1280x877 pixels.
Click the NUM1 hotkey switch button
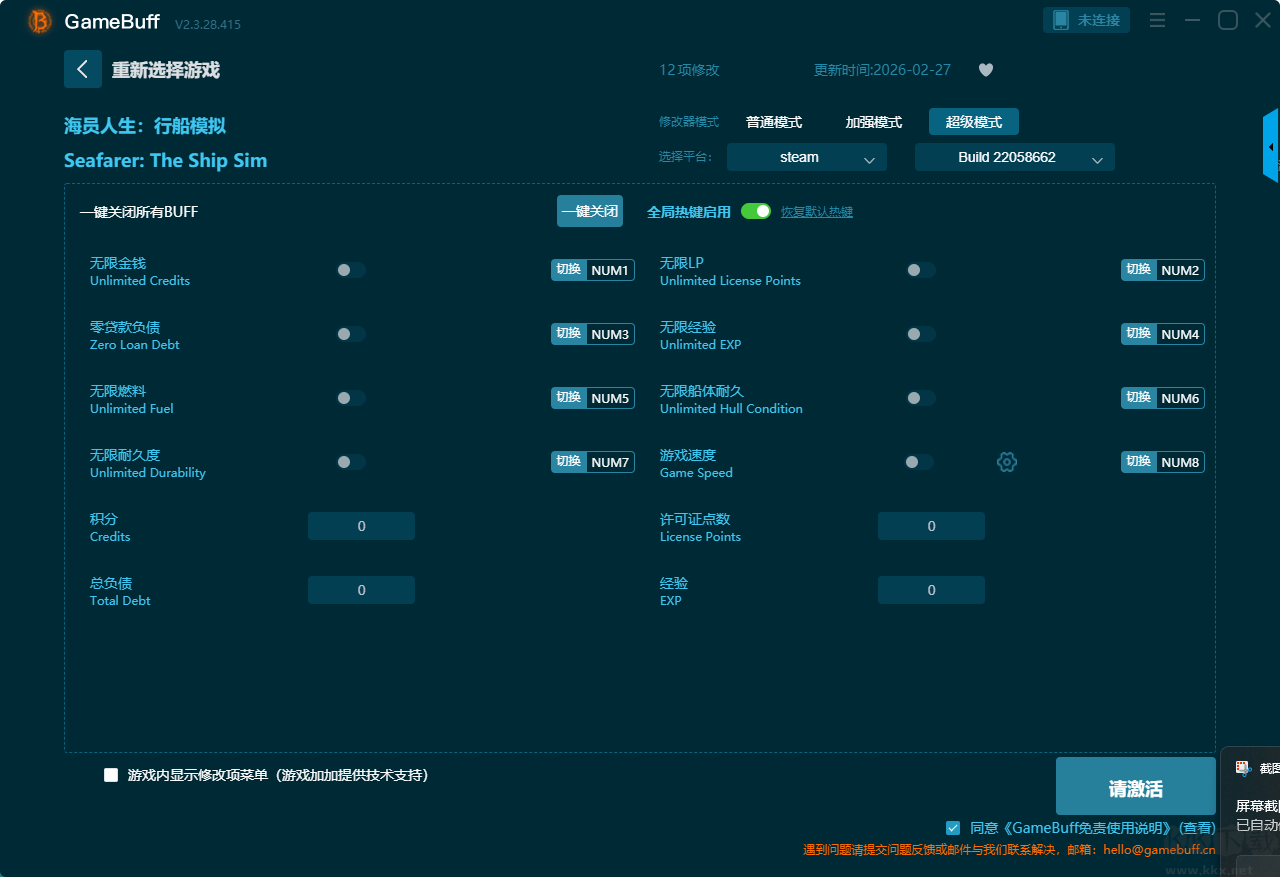(x=593, y=270)
